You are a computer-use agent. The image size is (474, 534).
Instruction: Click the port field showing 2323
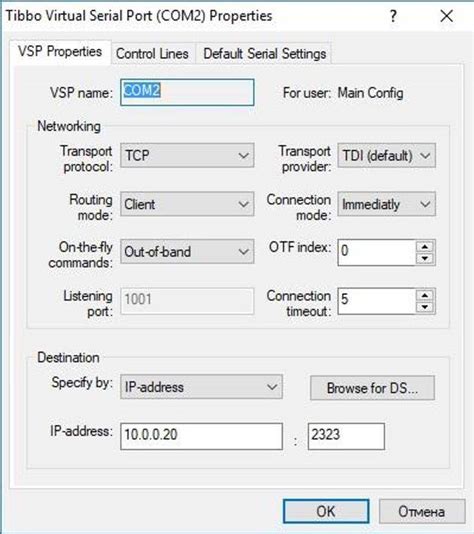tap(346, 436)
